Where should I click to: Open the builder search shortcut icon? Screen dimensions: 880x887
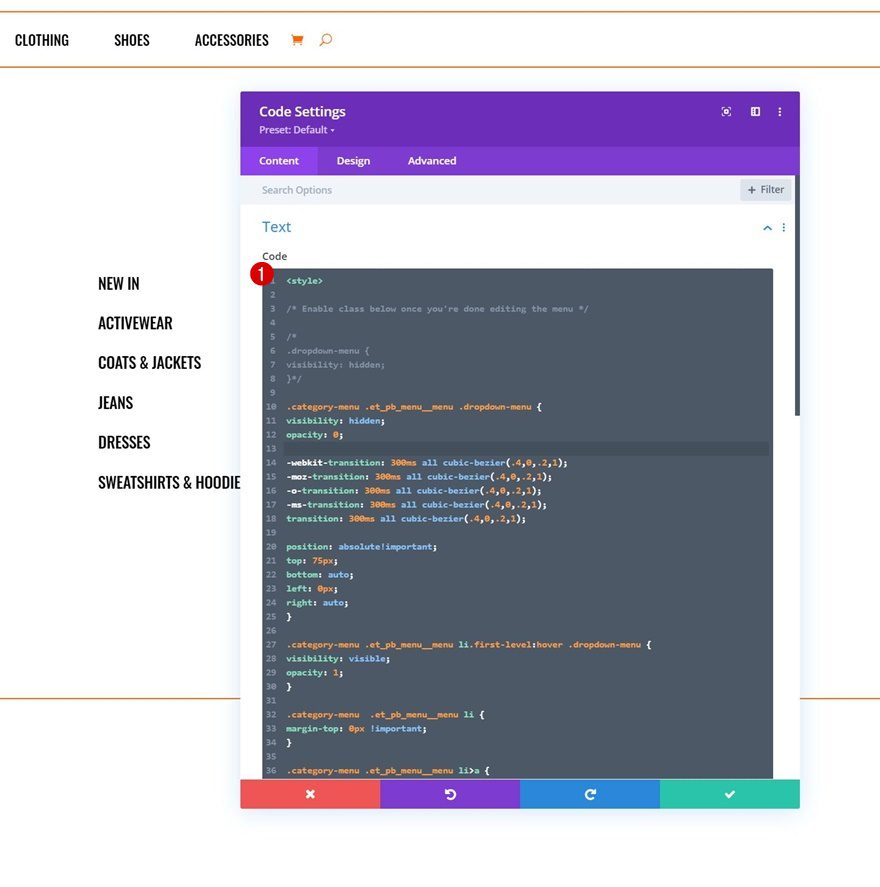point(726,112)
